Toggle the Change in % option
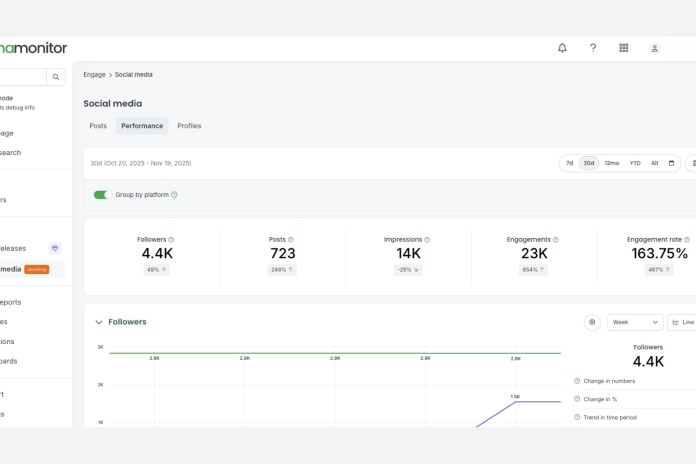The width and height of the screenshot is (696, 464). [x=577, y=399]
